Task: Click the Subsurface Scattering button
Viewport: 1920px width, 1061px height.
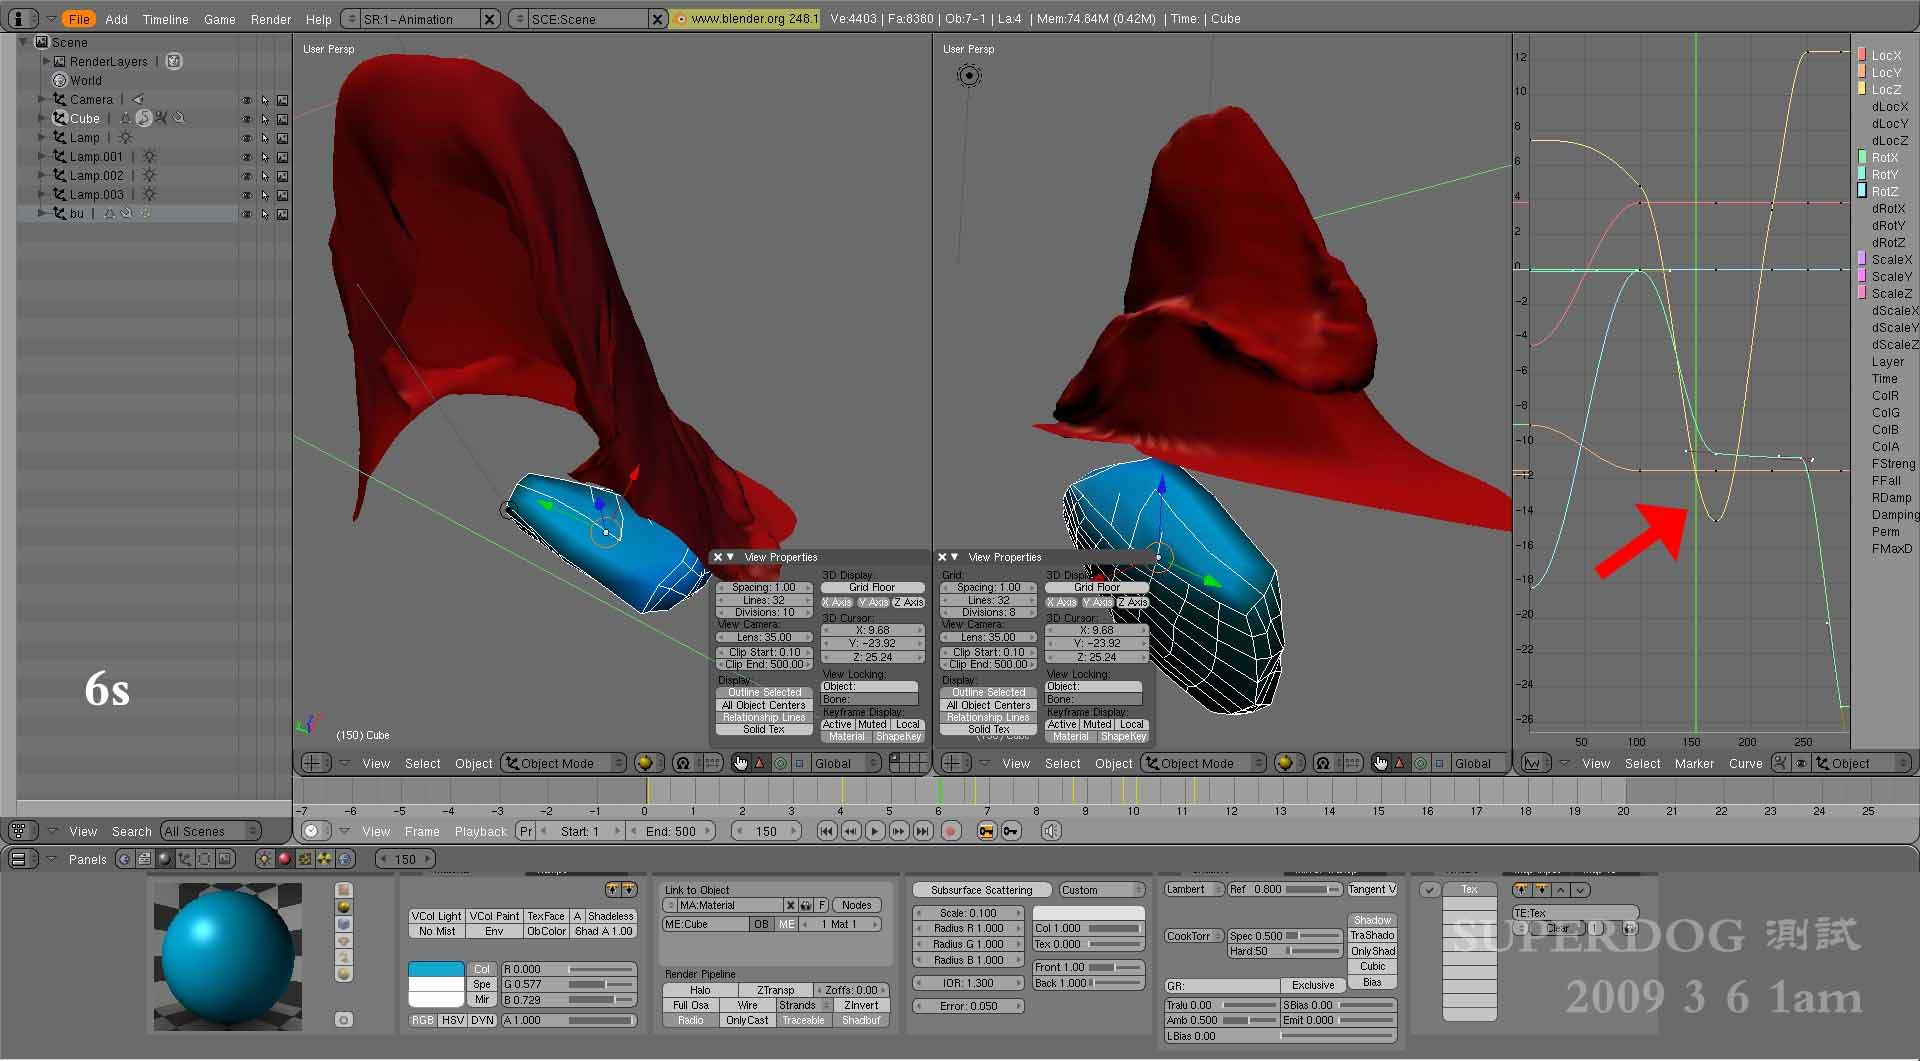Action: point(981,890)
